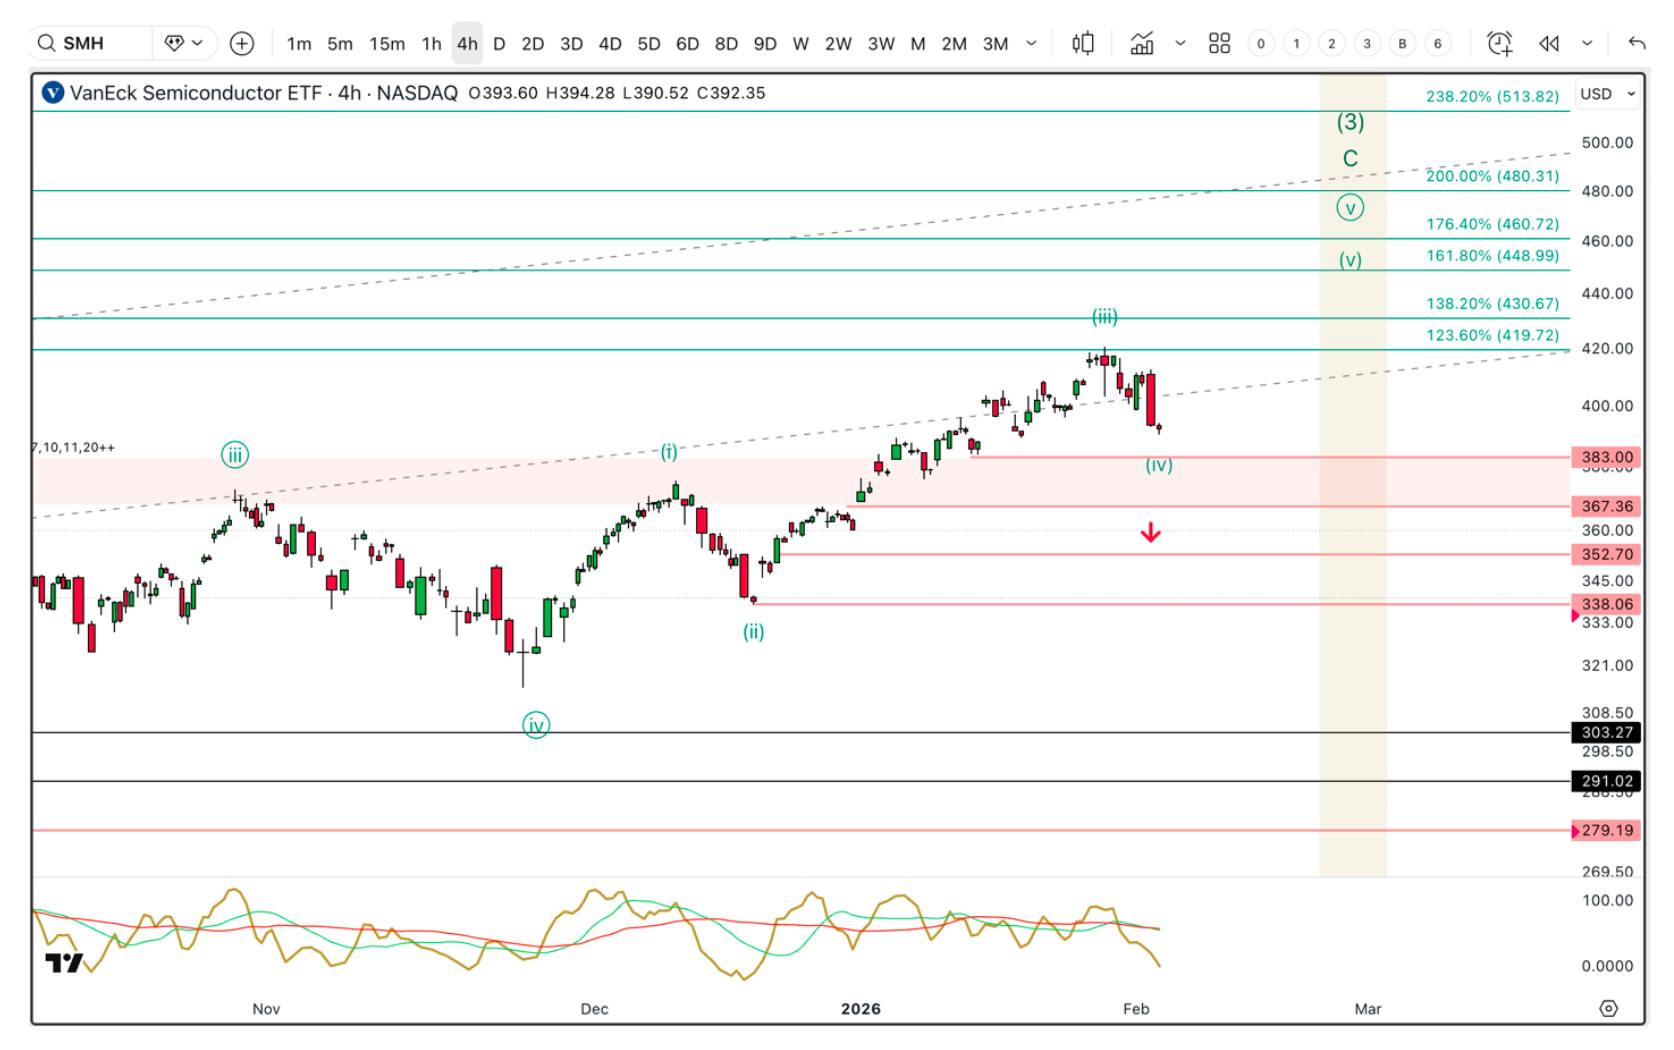
Task: Start bar replay with rewind icon
Action: tap(1549, 43)
